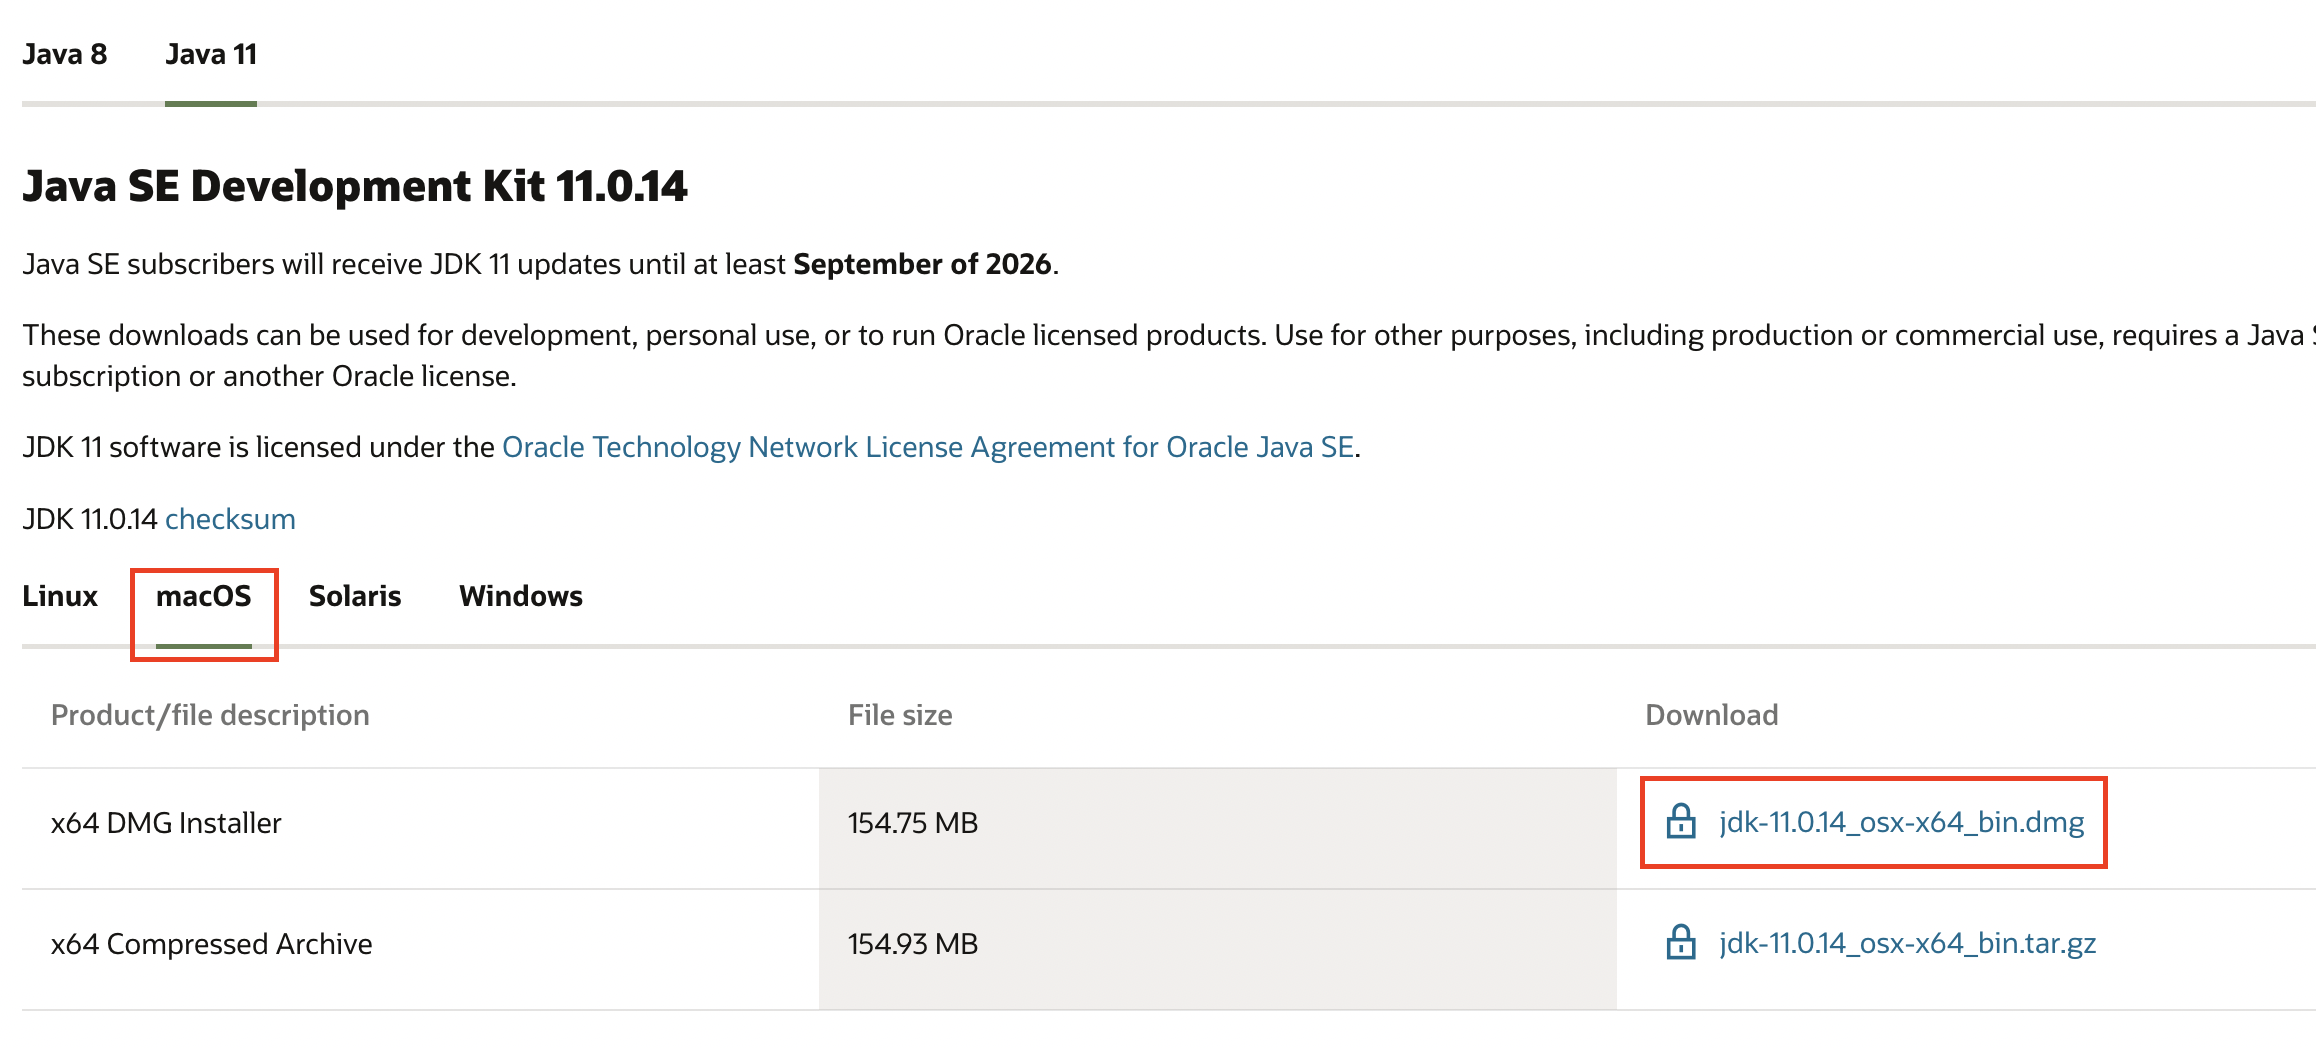
Task: Click the x64 Compressed Archive description cell
Action: click(211, 944)
